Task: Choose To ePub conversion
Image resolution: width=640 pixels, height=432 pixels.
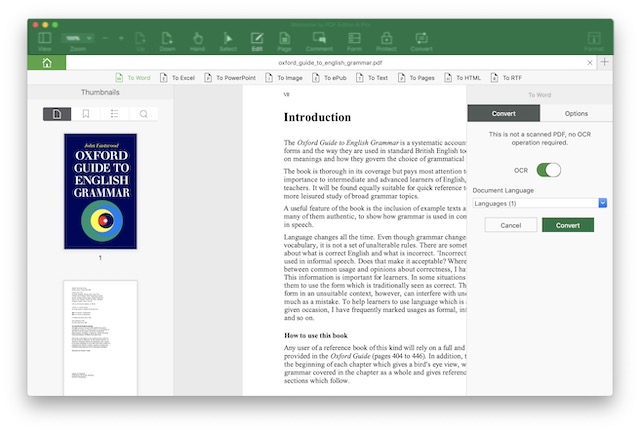Action: click(329, 78)
